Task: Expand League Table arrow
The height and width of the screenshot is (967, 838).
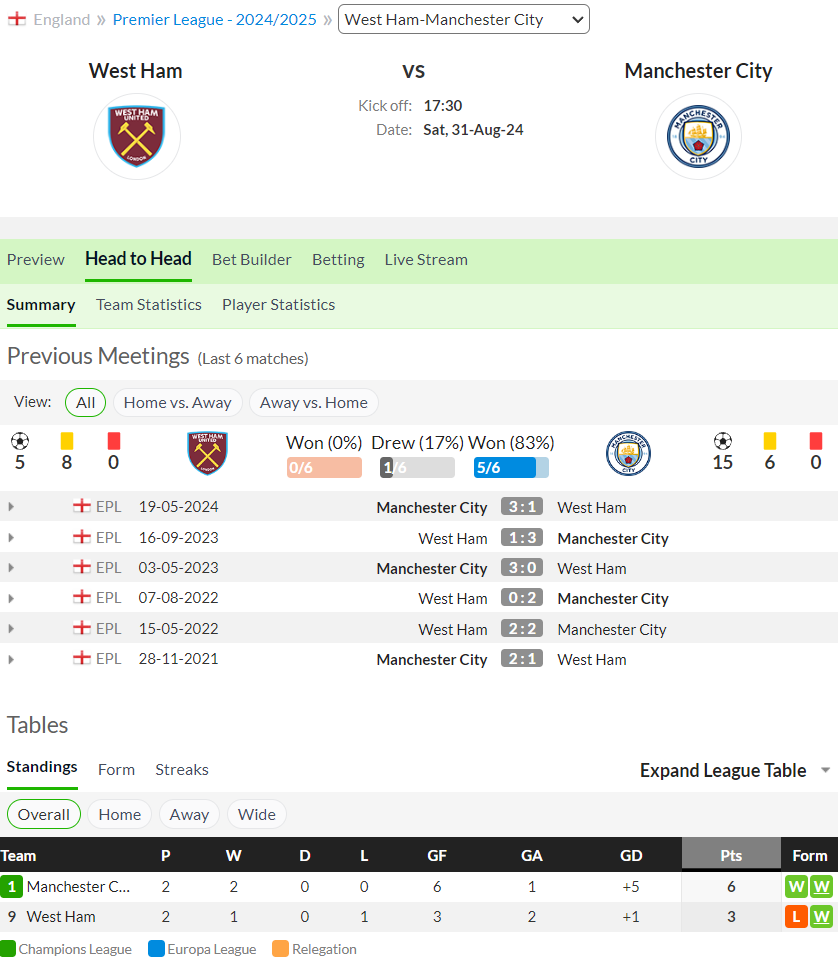Action: [x=826, y=770]
